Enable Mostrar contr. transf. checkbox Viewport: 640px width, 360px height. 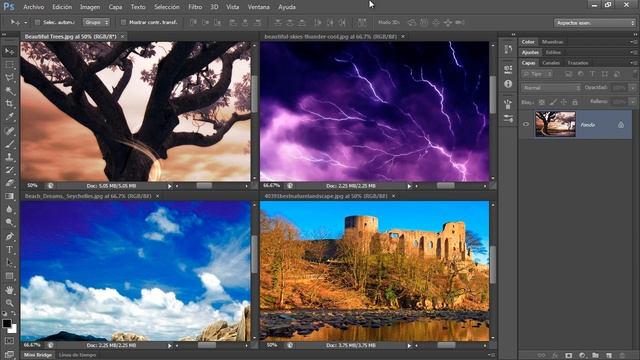tap(123, 22)
